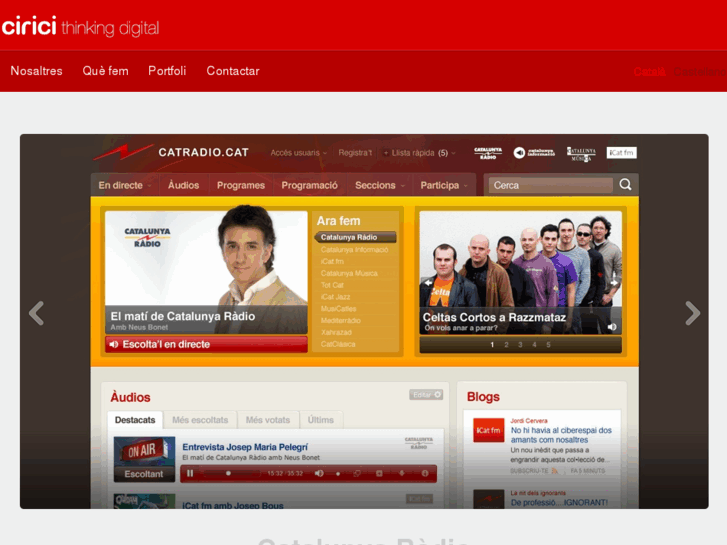Click speaker icon on Celtas Cortos caption

coord(612,327)
